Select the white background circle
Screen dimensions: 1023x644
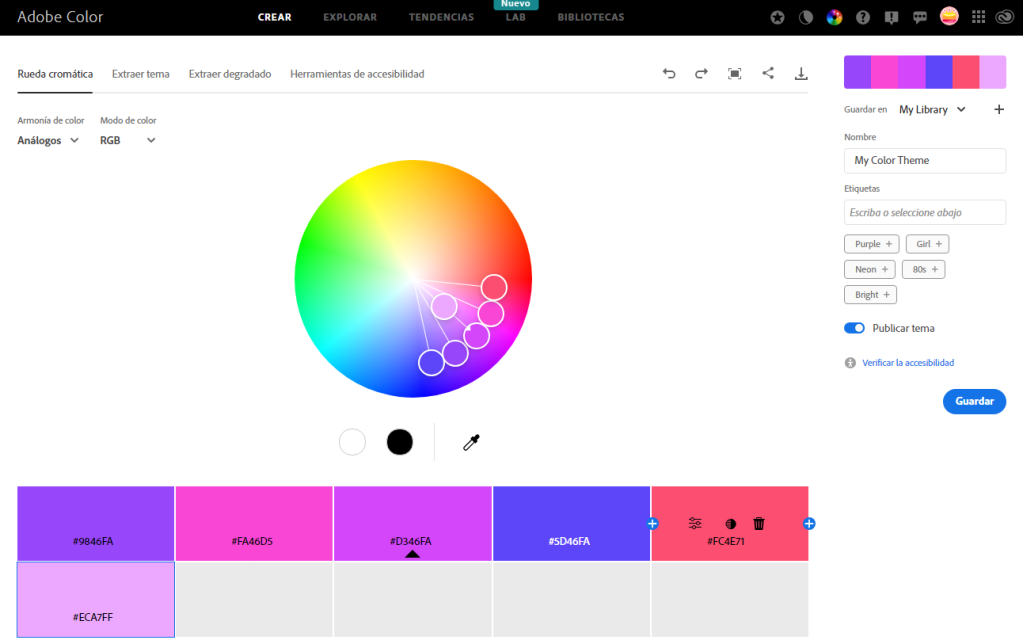tap(352, 442)
